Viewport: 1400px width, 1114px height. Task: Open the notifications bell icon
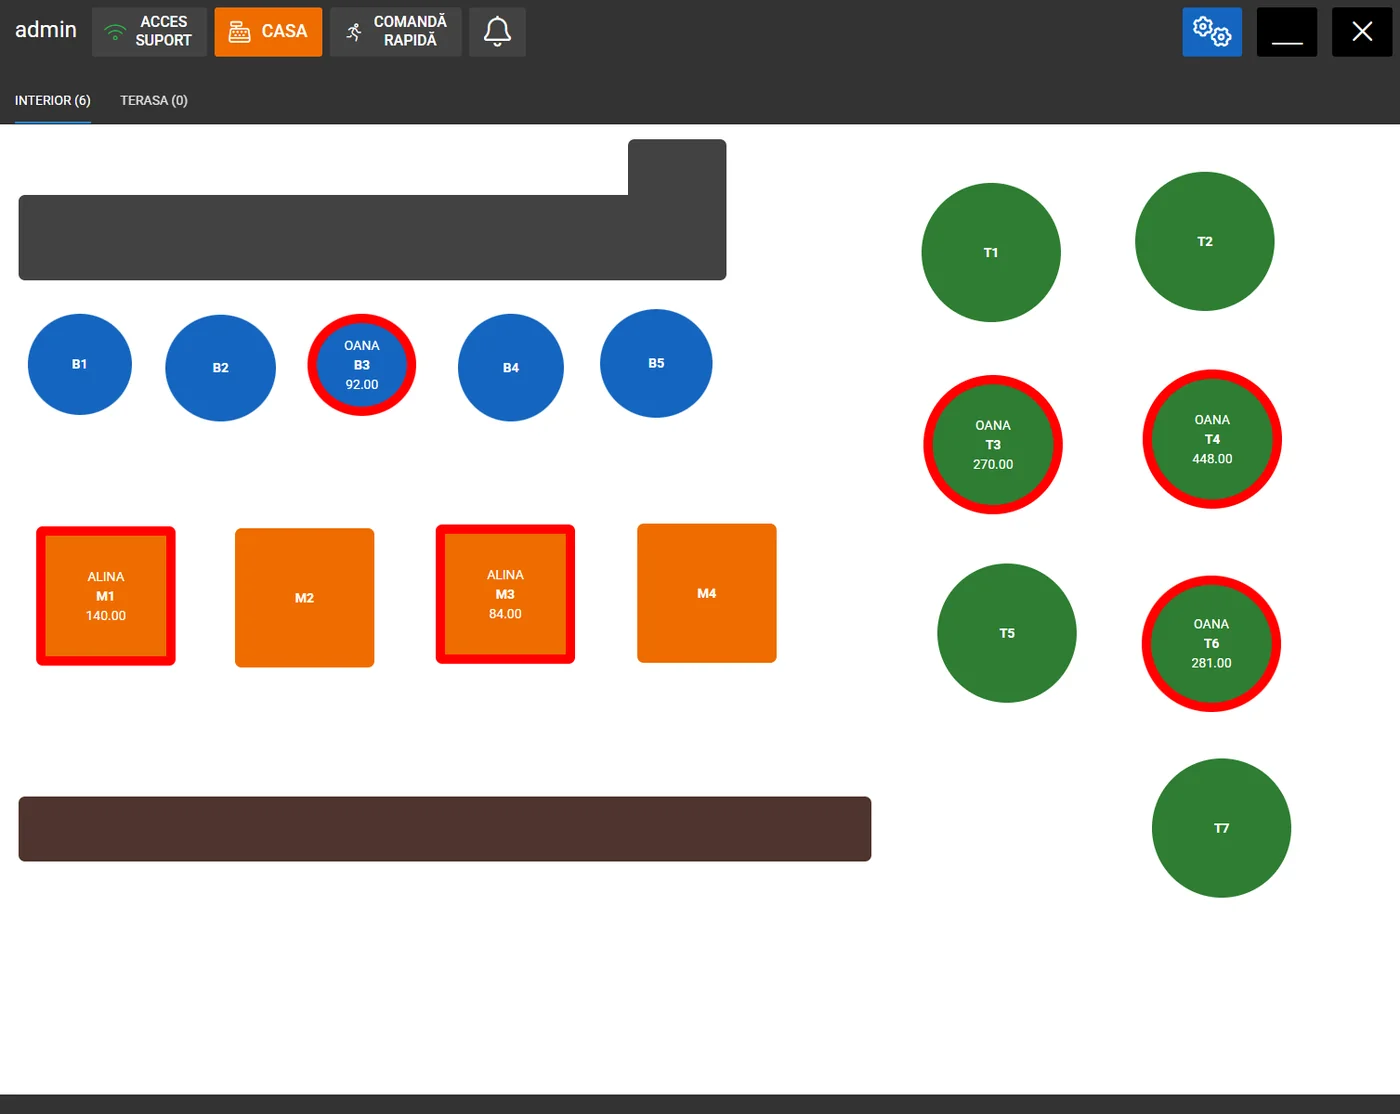497,32
